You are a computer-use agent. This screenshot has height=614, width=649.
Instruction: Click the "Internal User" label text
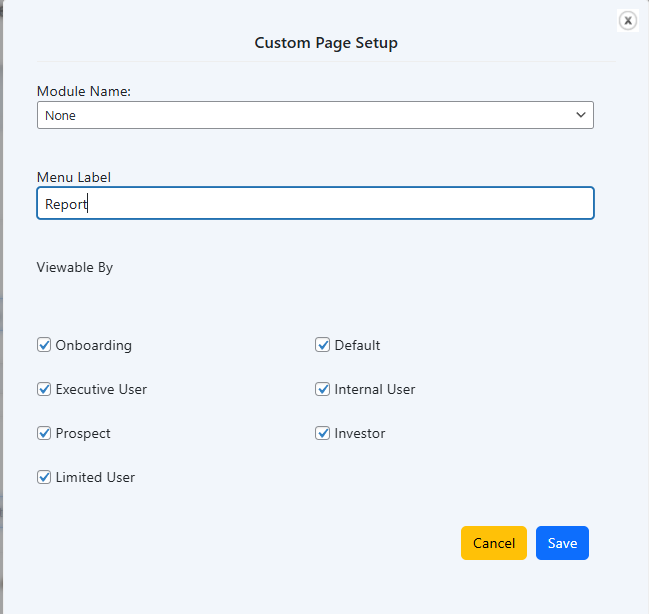(x=375, y=389)
